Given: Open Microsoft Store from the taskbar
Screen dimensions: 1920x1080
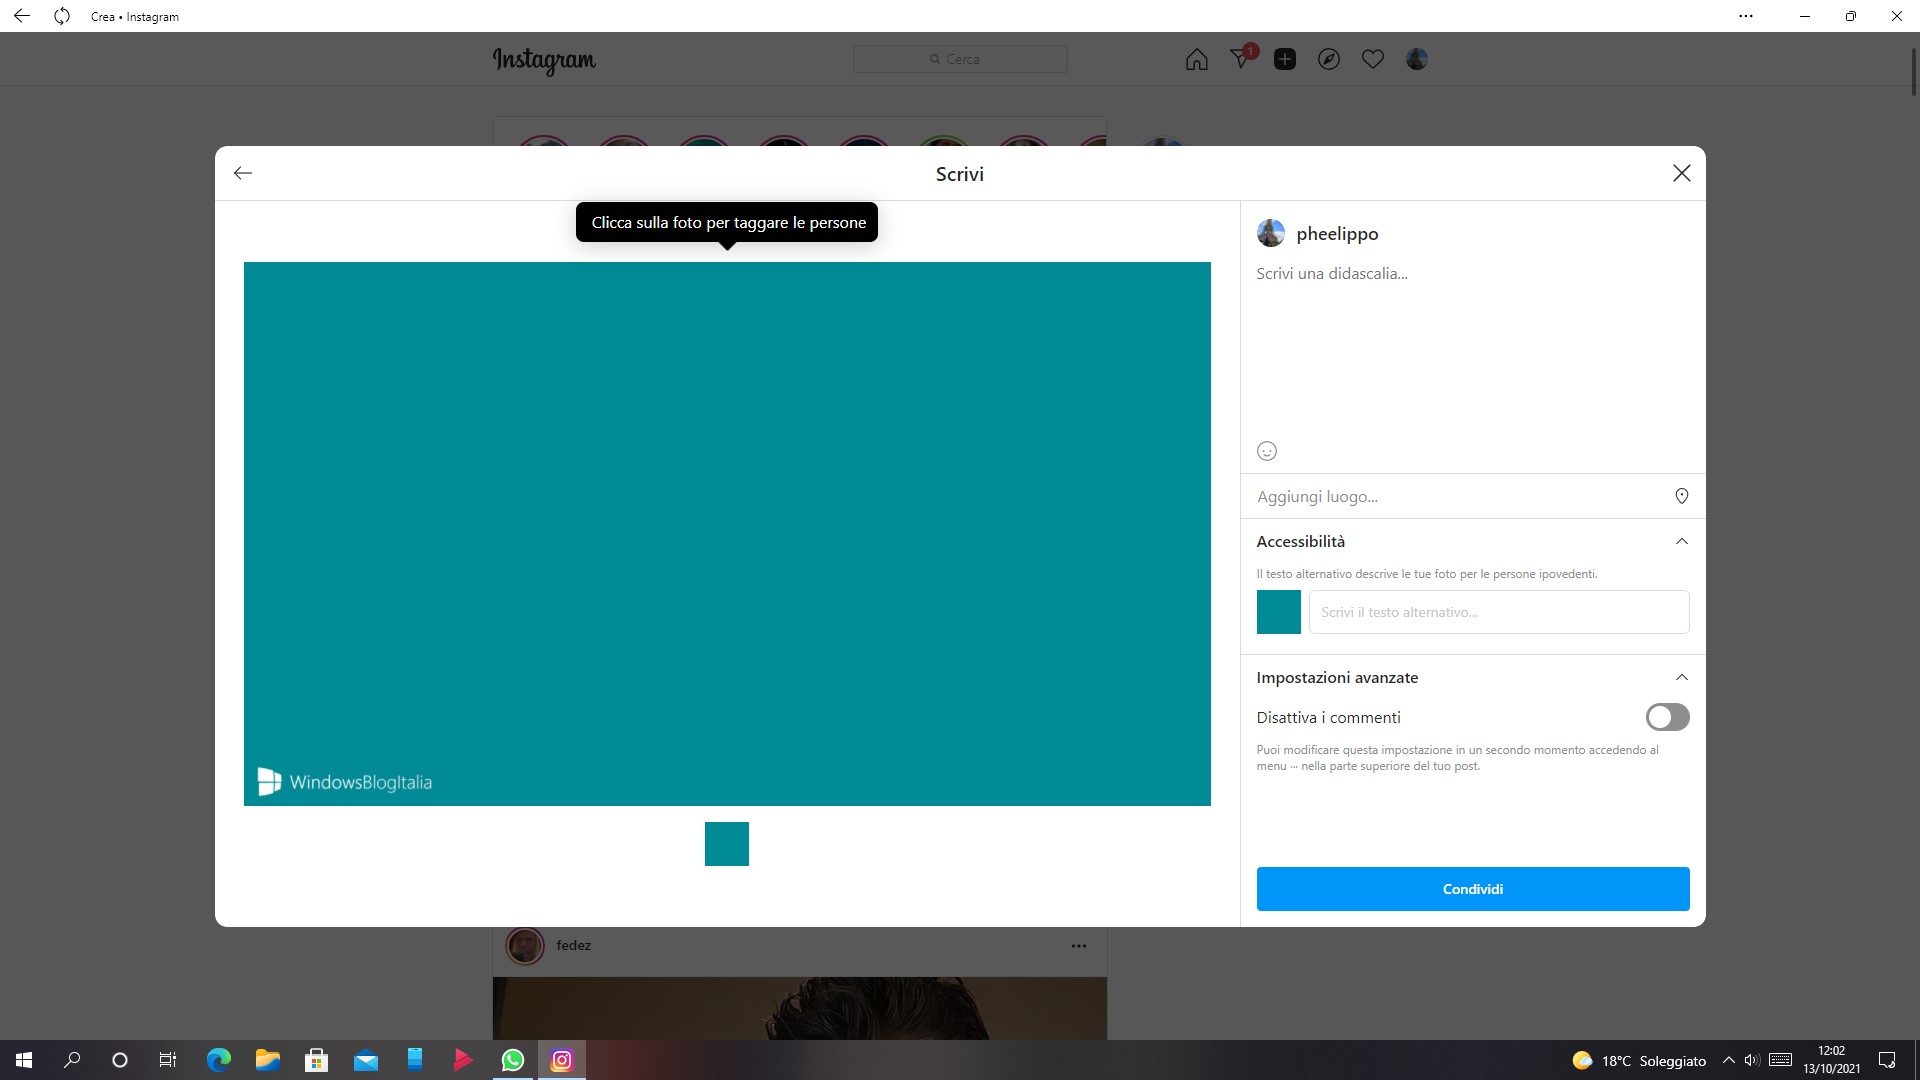Looking at the screenshot, I should pyautogui.click(x=317, y=1060).
